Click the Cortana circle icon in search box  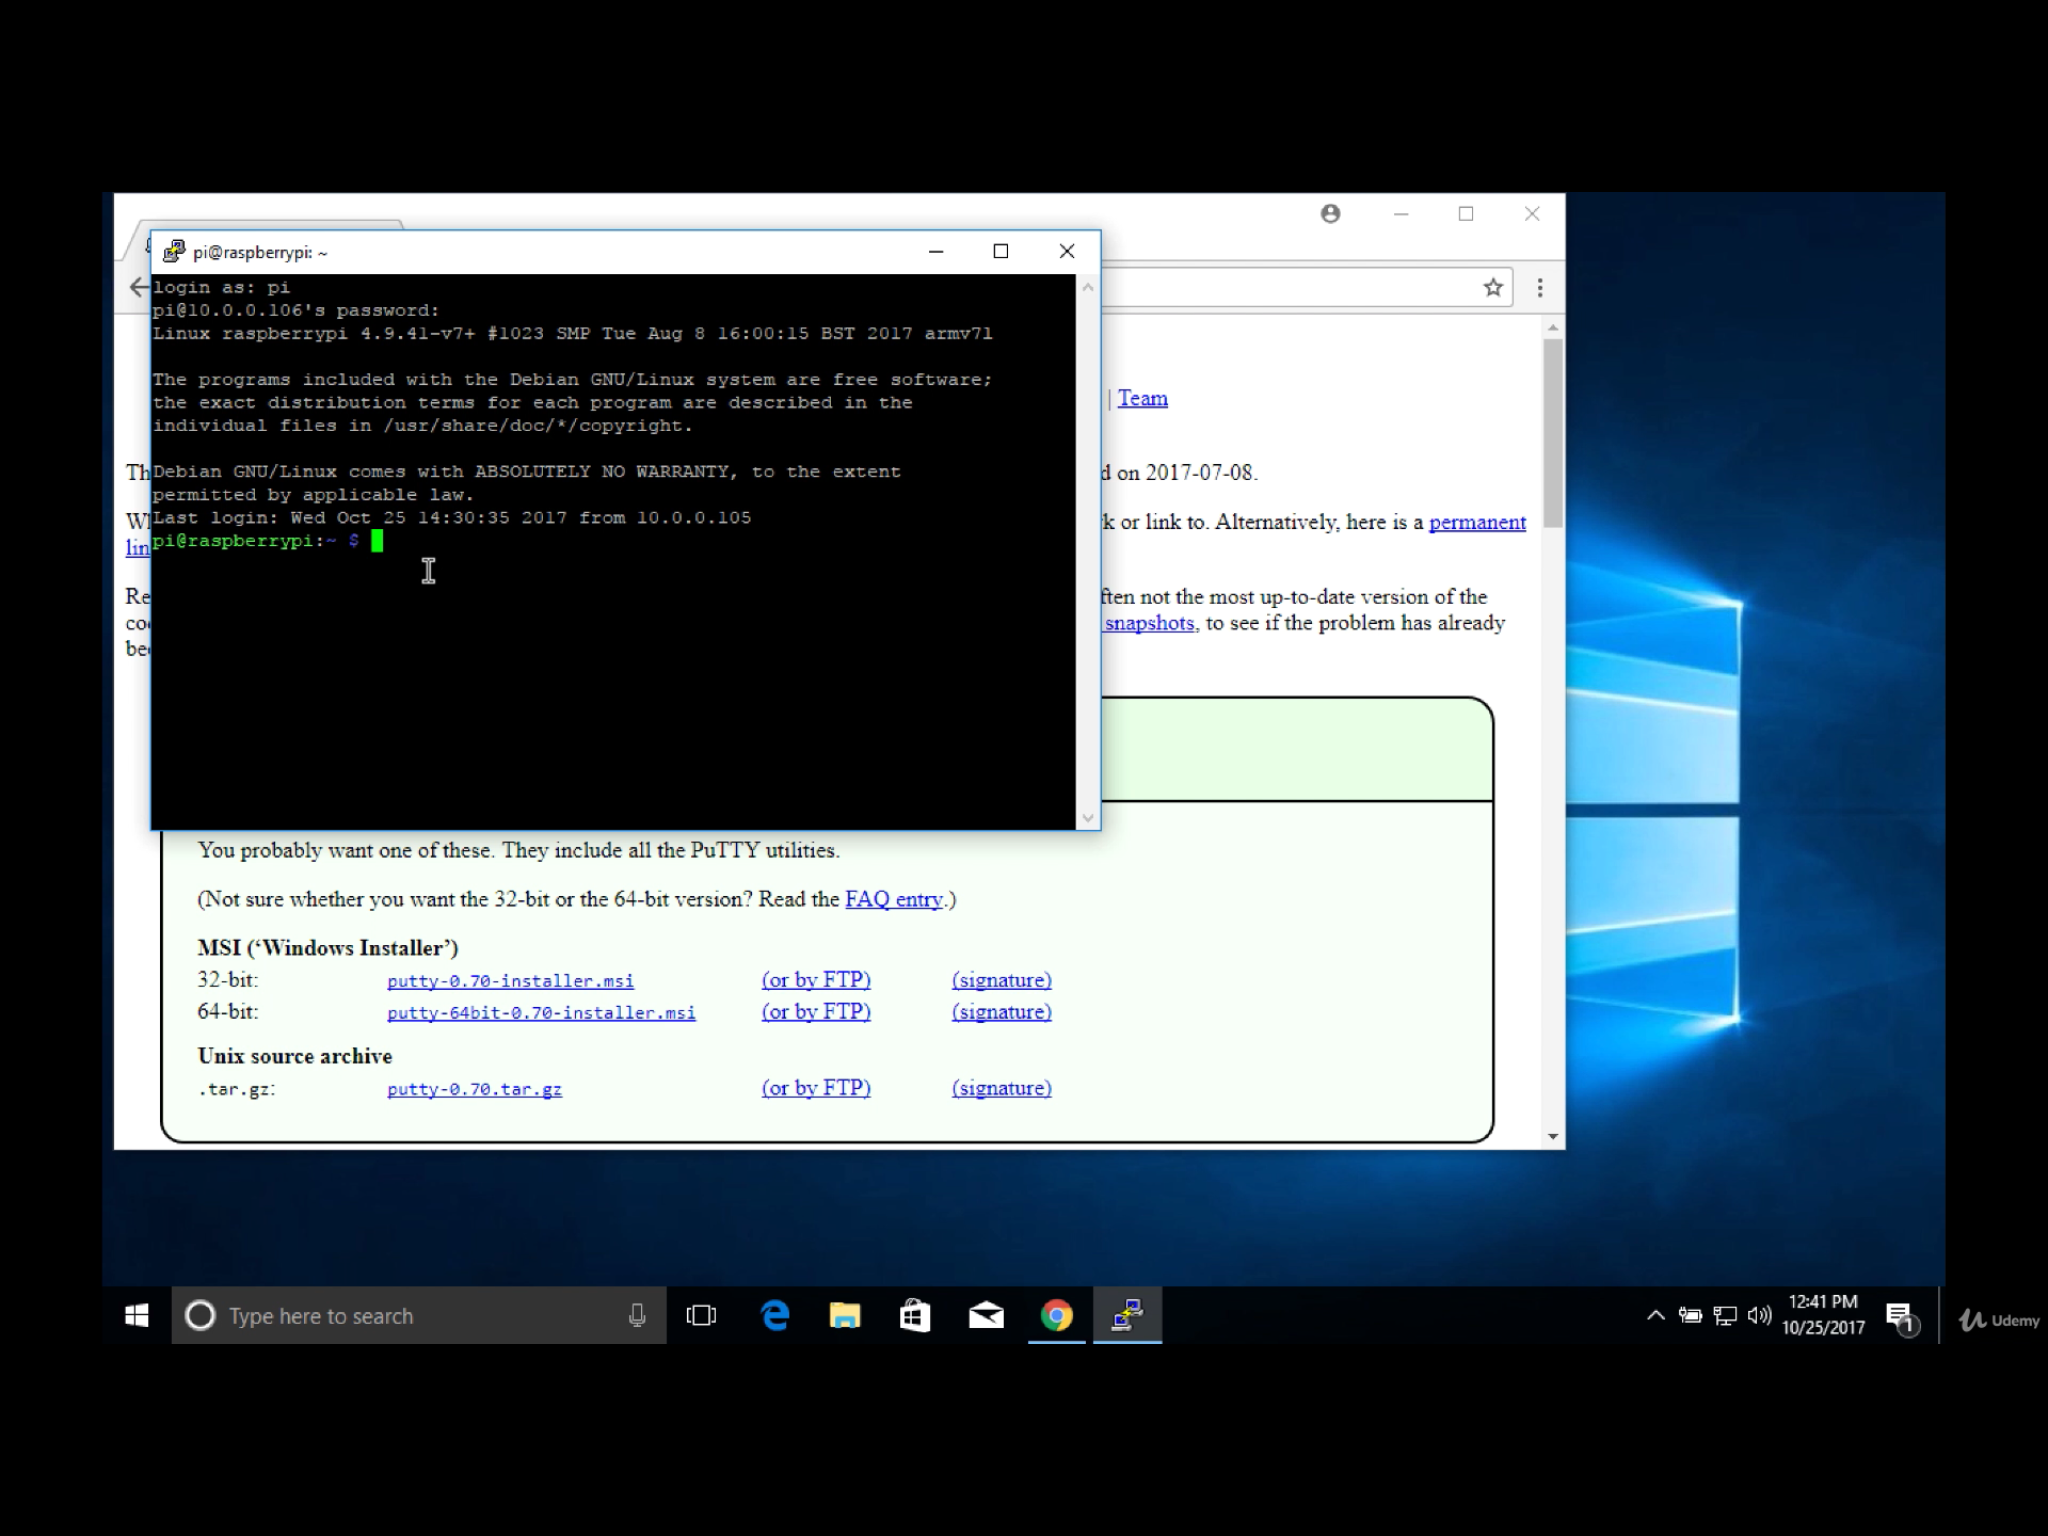click(x=200, y=1315)
